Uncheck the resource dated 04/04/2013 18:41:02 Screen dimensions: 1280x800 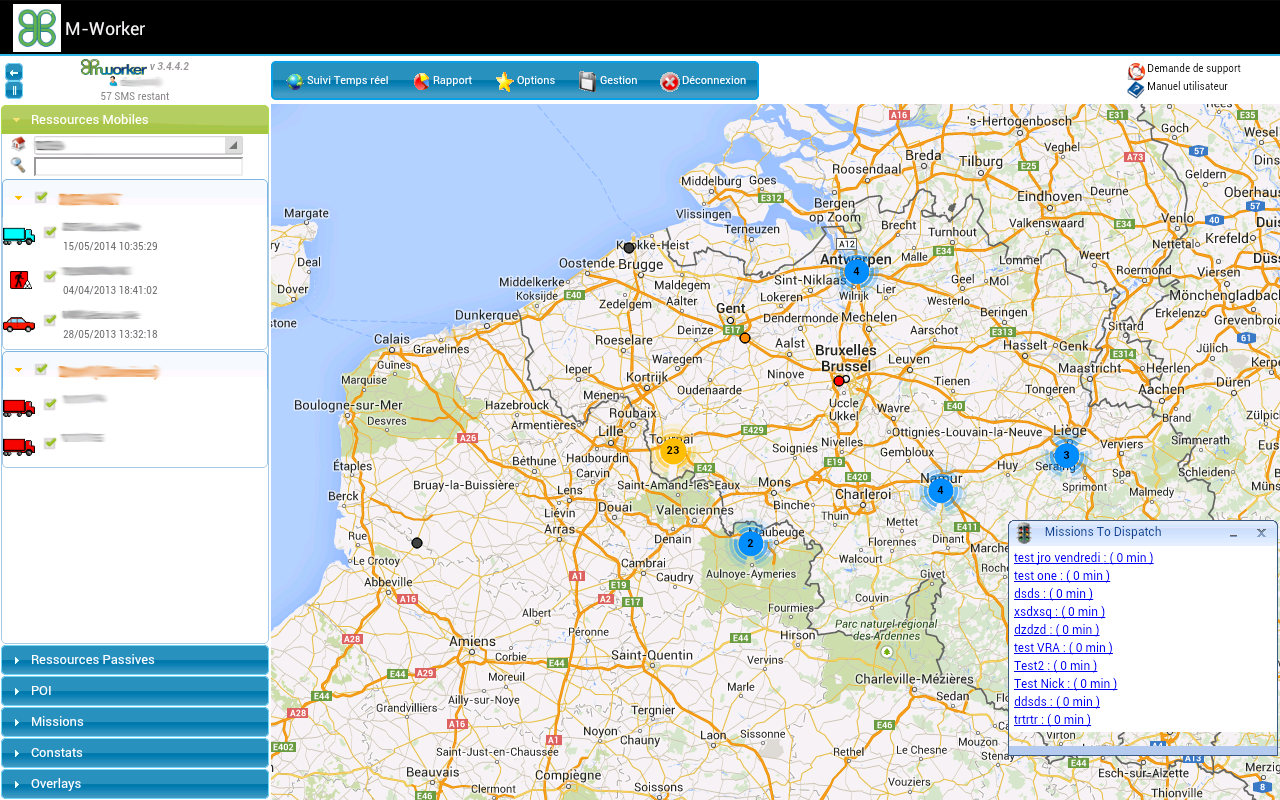(50, 276)
